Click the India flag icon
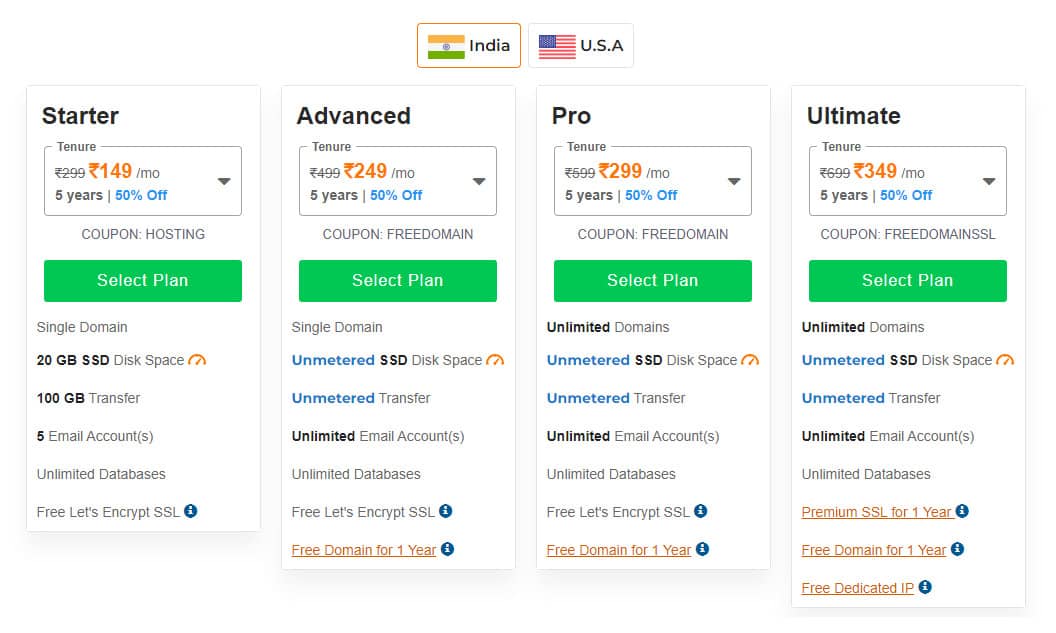Screen dimensions: 1056x633 click(446, 44)
